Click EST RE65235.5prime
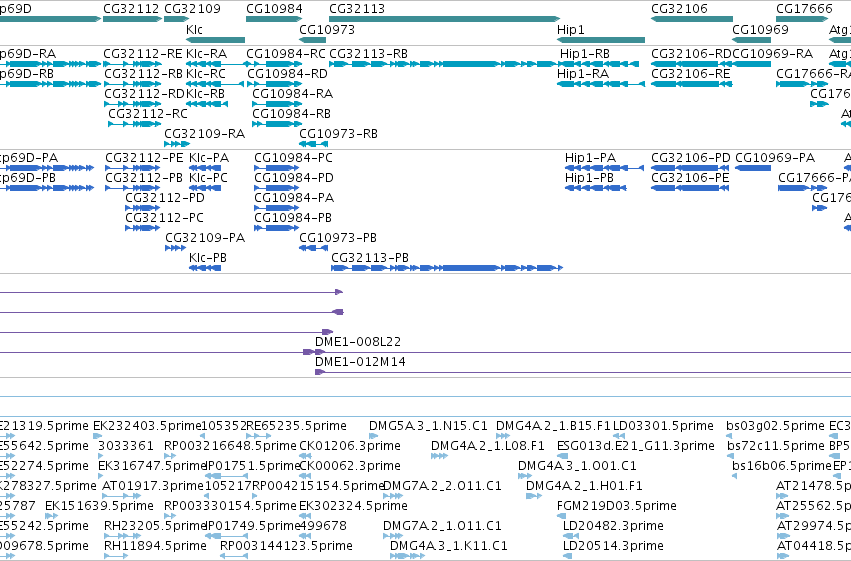This screenshot has width=851, height=561. click(258, 436)
